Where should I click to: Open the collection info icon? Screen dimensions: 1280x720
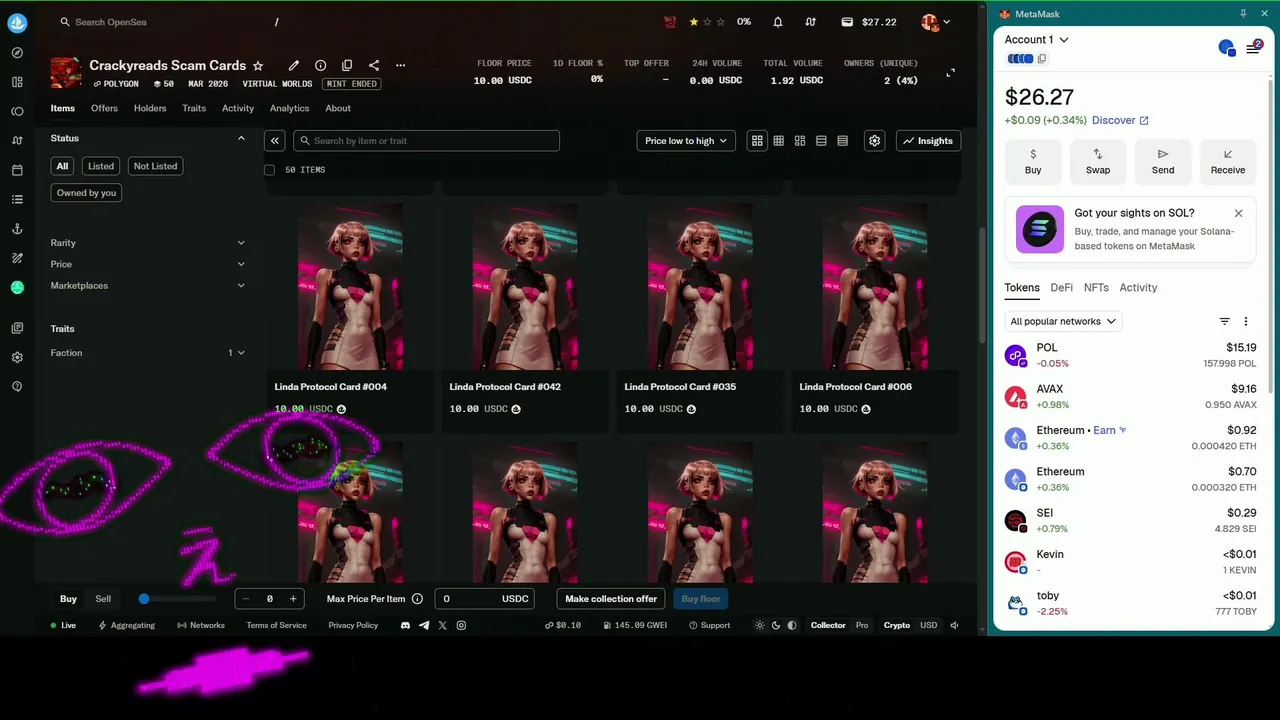tap(320, 65)
